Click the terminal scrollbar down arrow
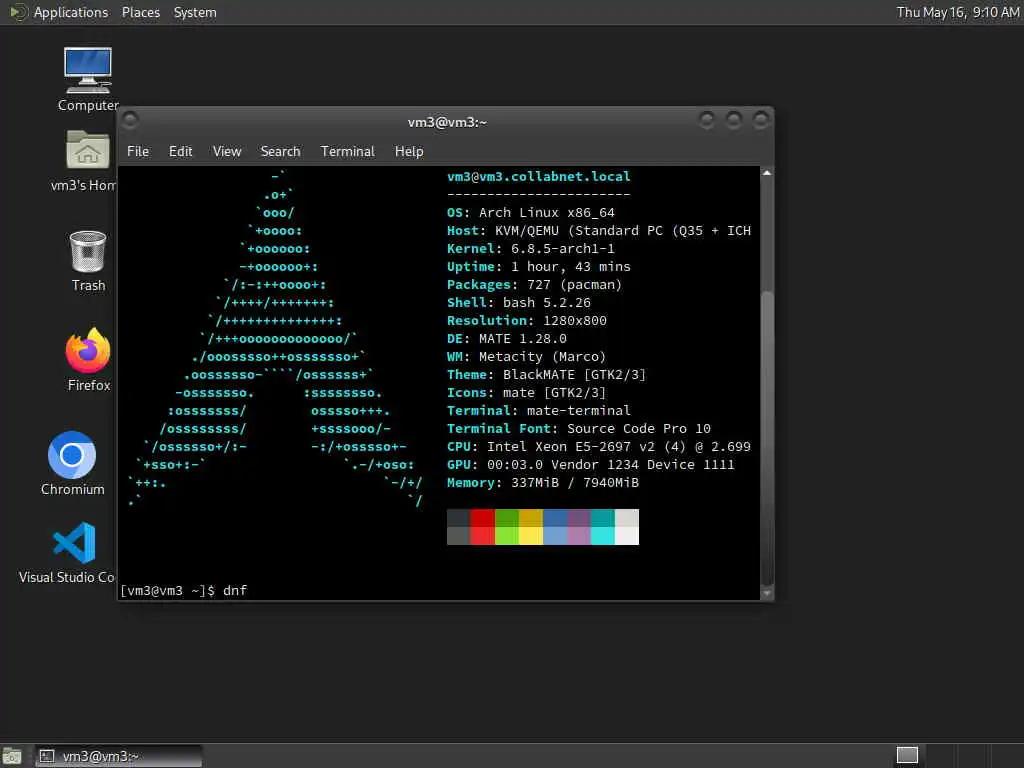Screen dimensions: 1024x768 tap(767, 593)
